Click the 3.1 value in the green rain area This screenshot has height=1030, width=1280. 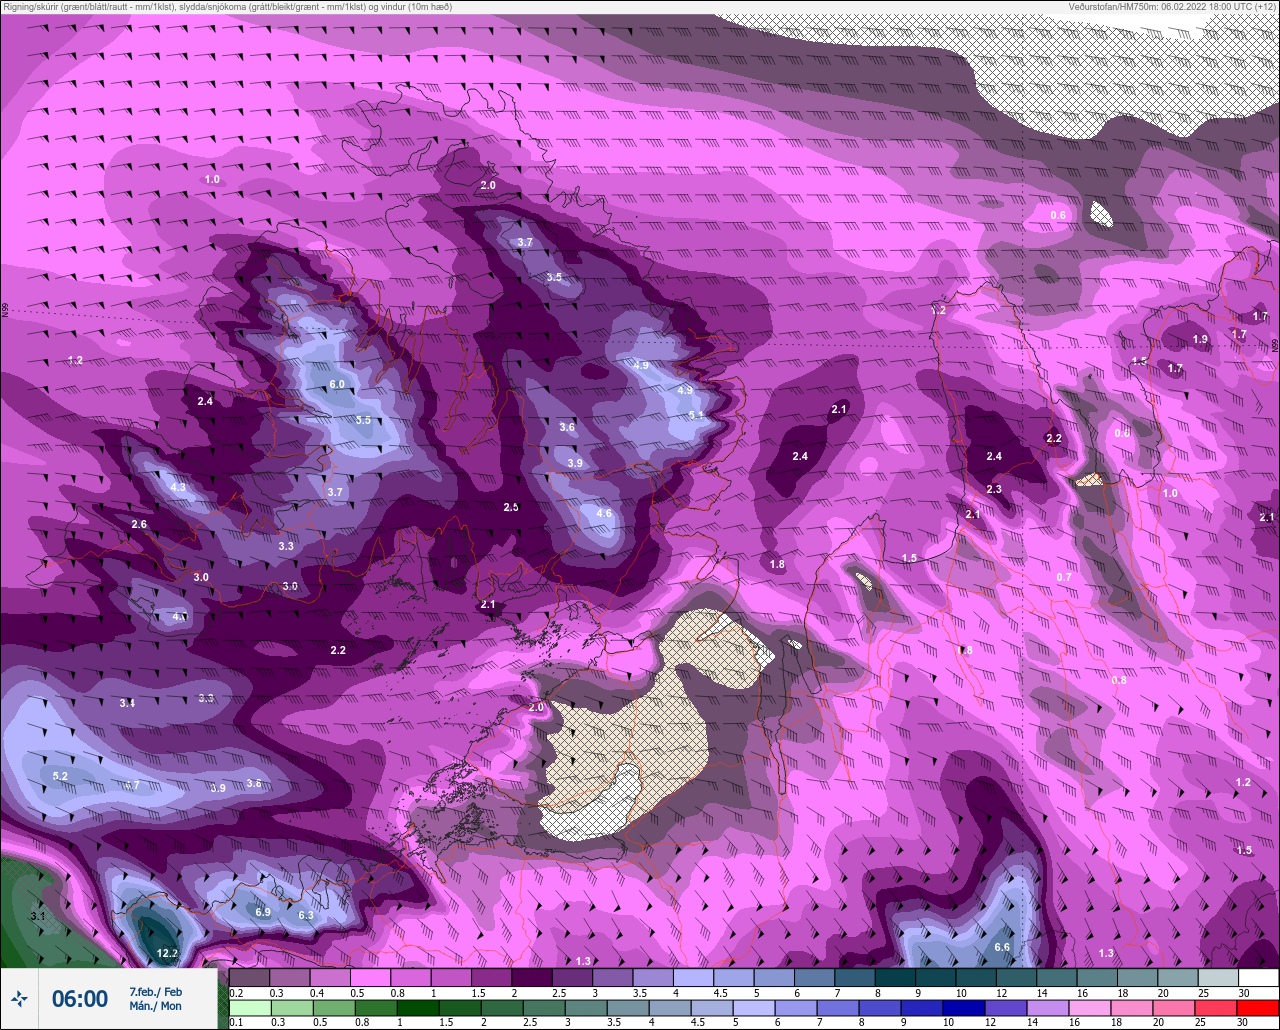(x=38, y=916)
